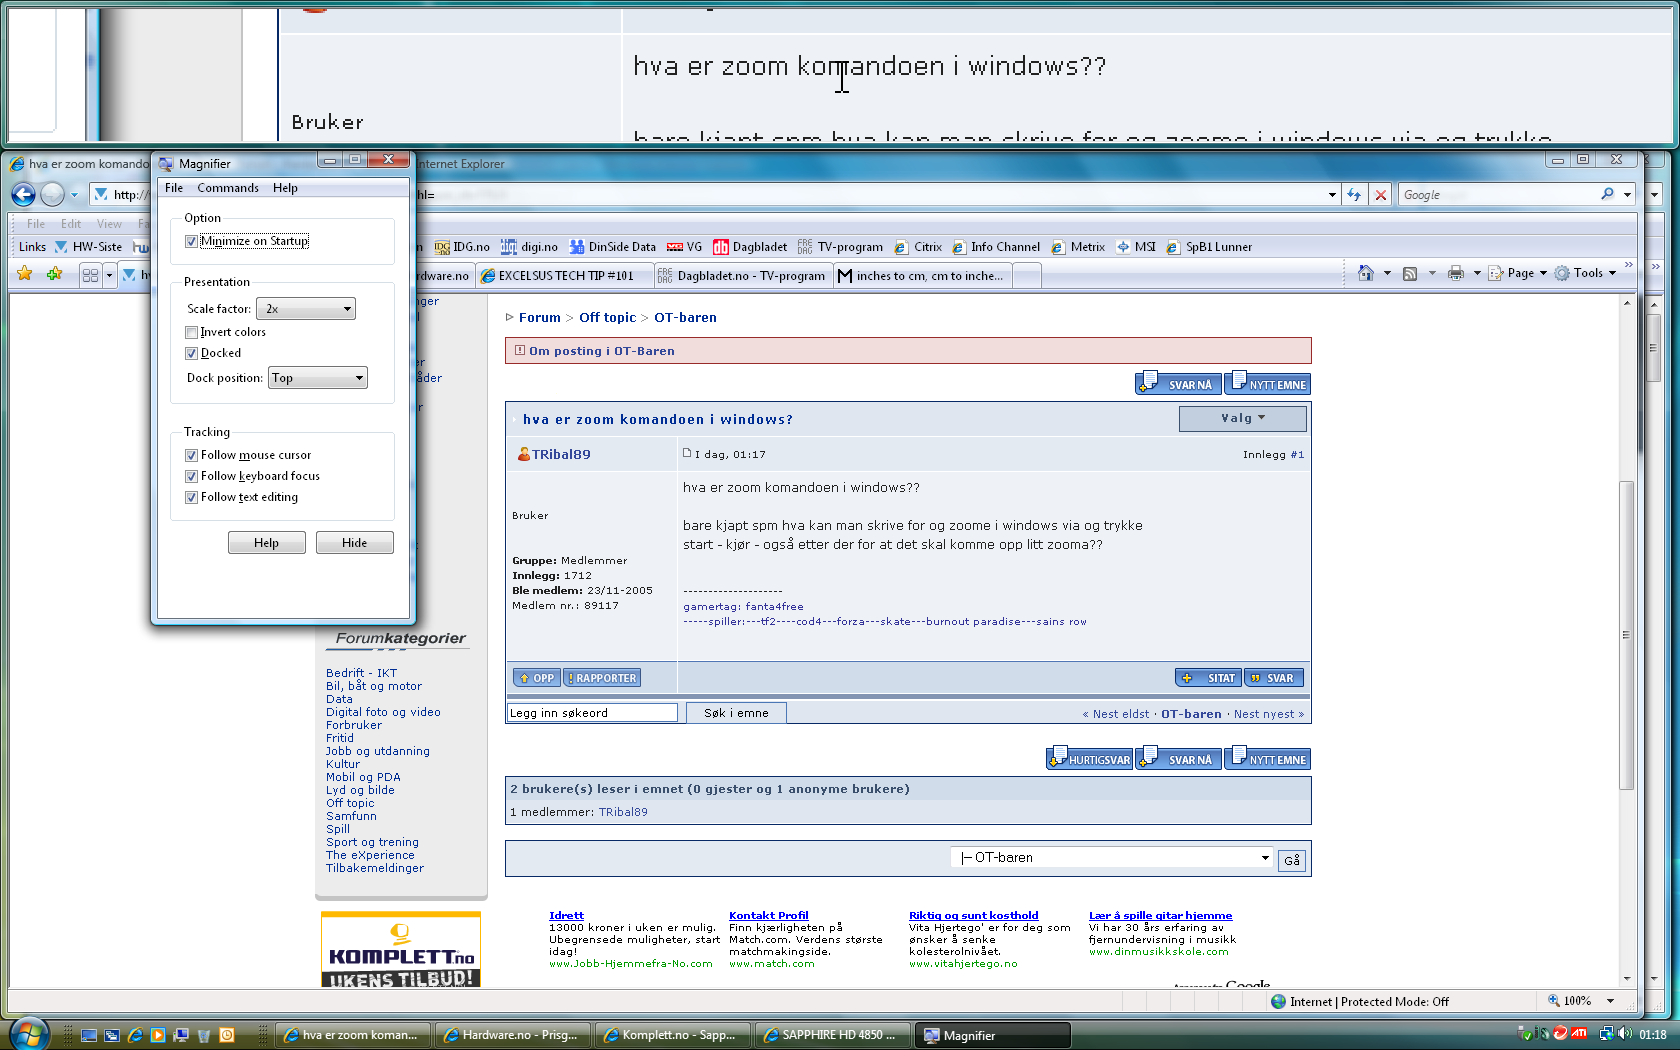Open the Citrix favorite link
Image resolution: width=1680 pixels, height=1050 pixels.
coord(918,247)
